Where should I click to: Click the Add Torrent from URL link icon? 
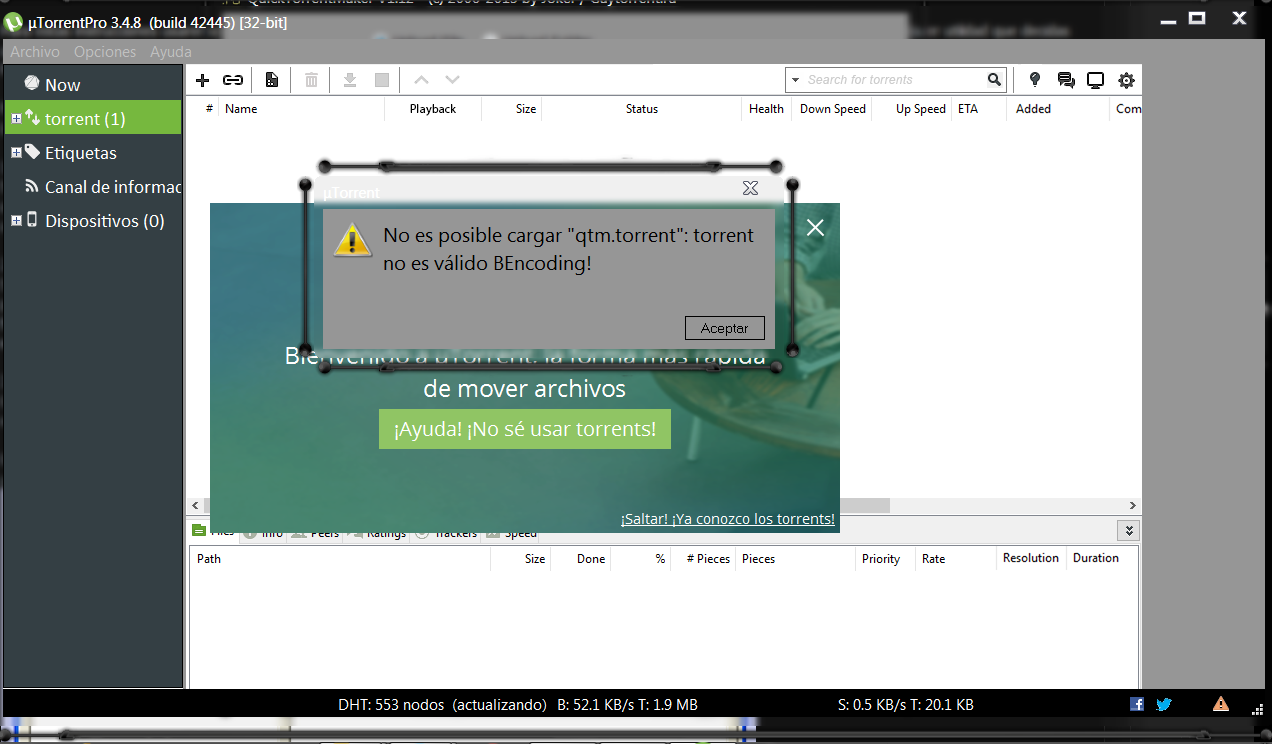click(x=233, y=80)
